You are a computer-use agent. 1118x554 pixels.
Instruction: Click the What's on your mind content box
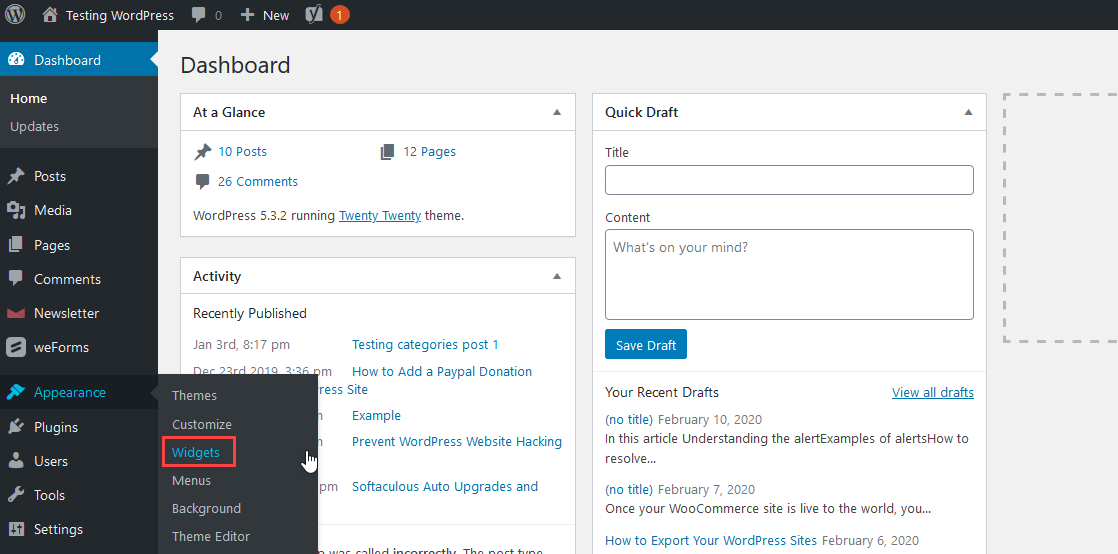pos(789,274)
